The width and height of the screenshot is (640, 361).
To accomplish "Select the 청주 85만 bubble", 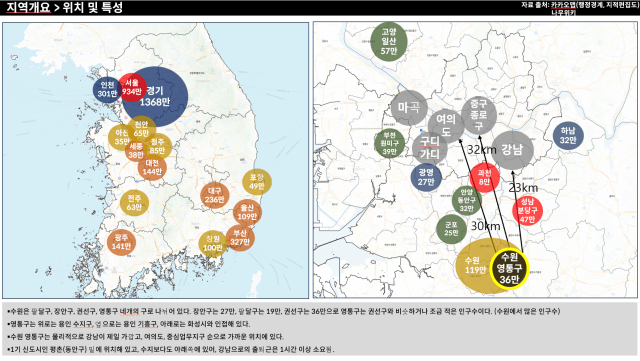I will click(157, 146).
